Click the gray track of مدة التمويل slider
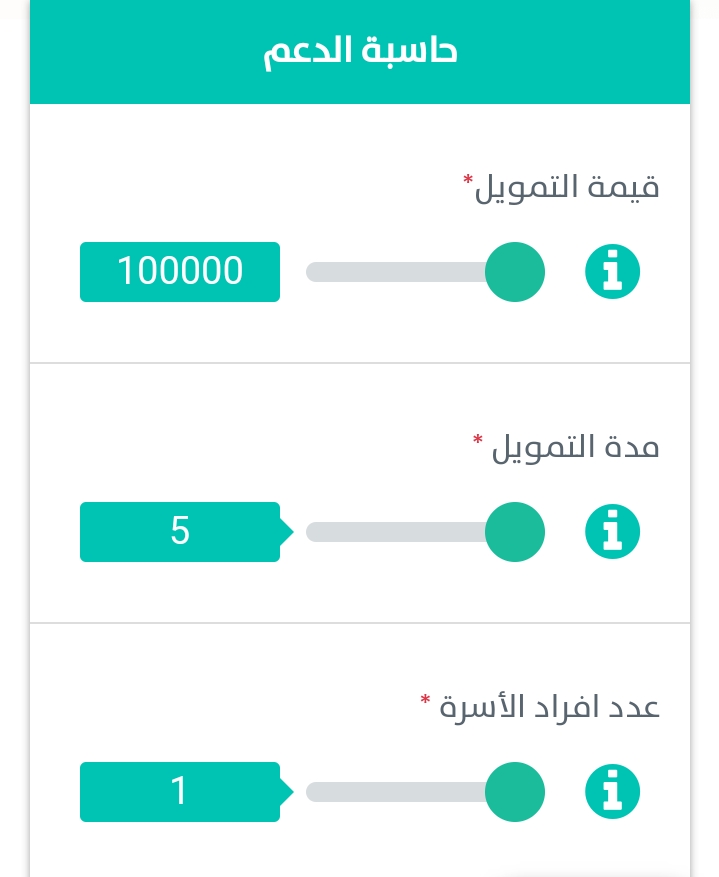The image size is (719, 877). point(395,531)
